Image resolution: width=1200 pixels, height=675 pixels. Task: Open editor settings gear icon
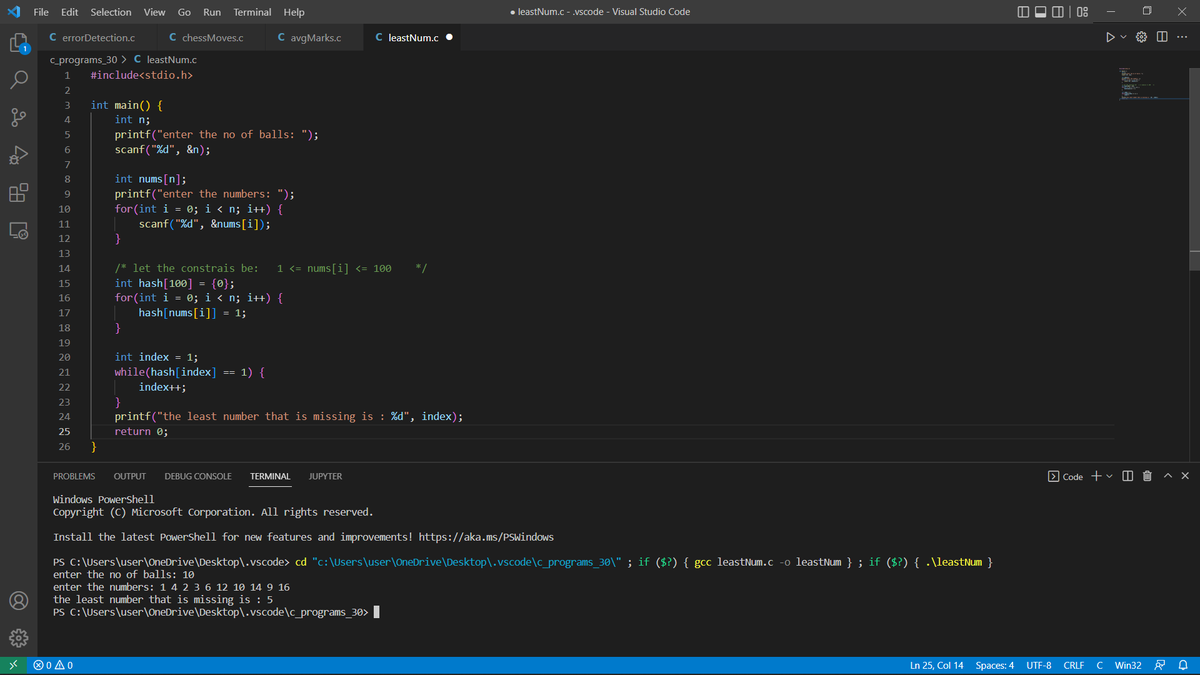(1143, 38)
